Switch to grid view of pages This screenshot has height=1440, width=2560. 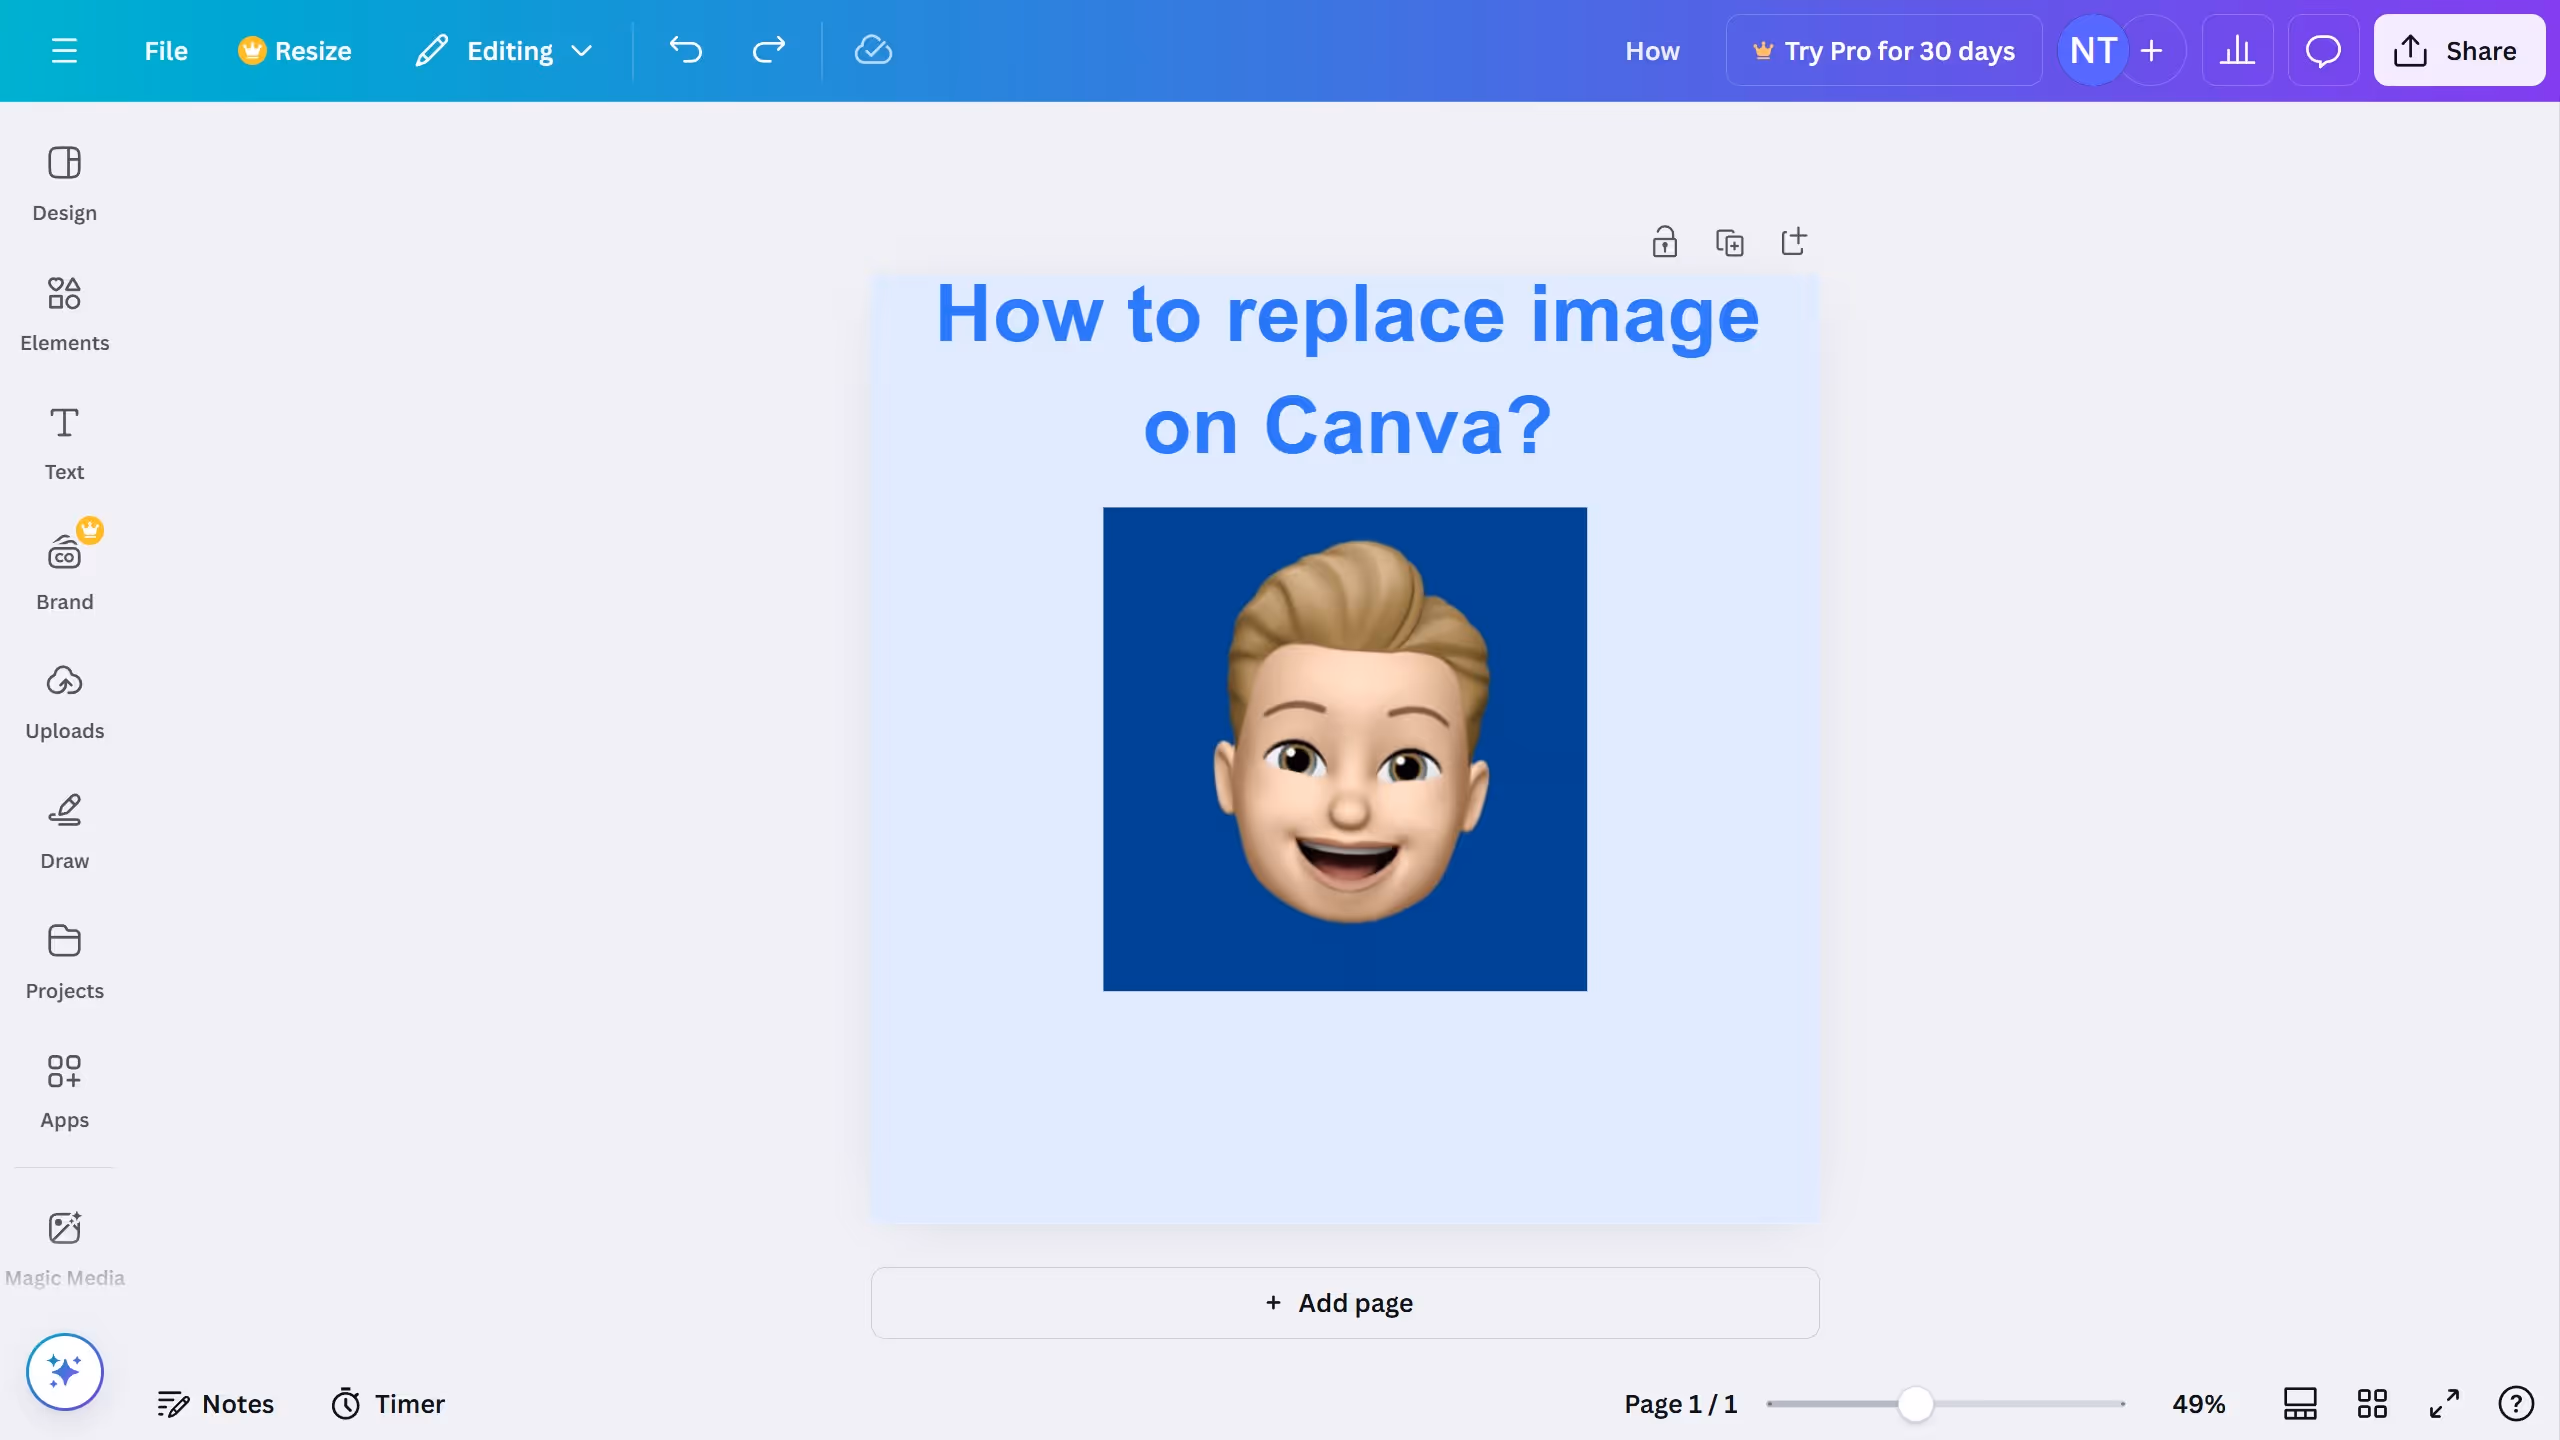(2372, 1403)
